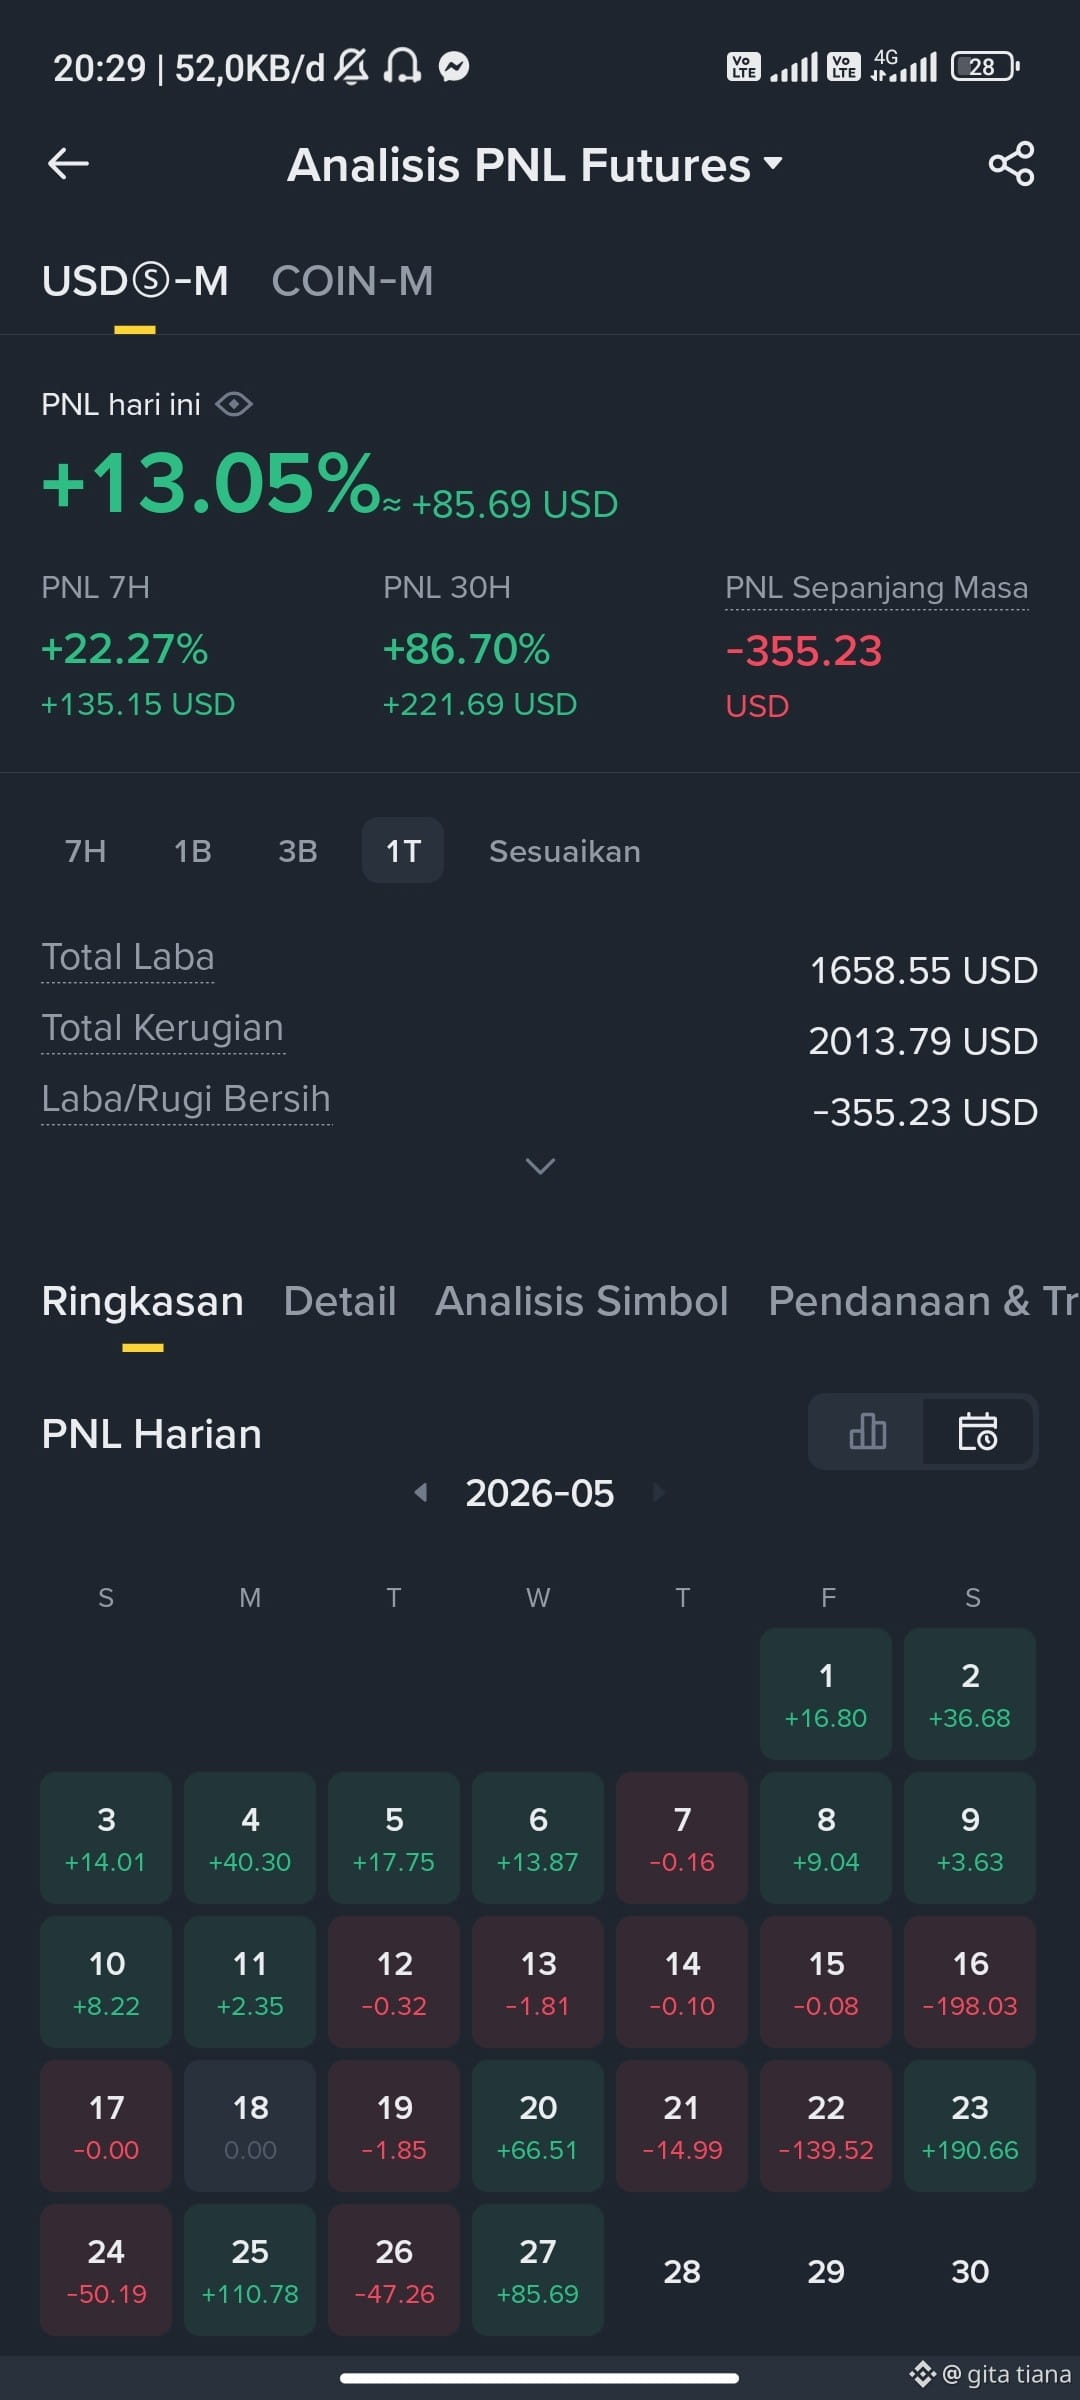
Task: Expand more stats with down chevron
Action: coord(540,1166)
